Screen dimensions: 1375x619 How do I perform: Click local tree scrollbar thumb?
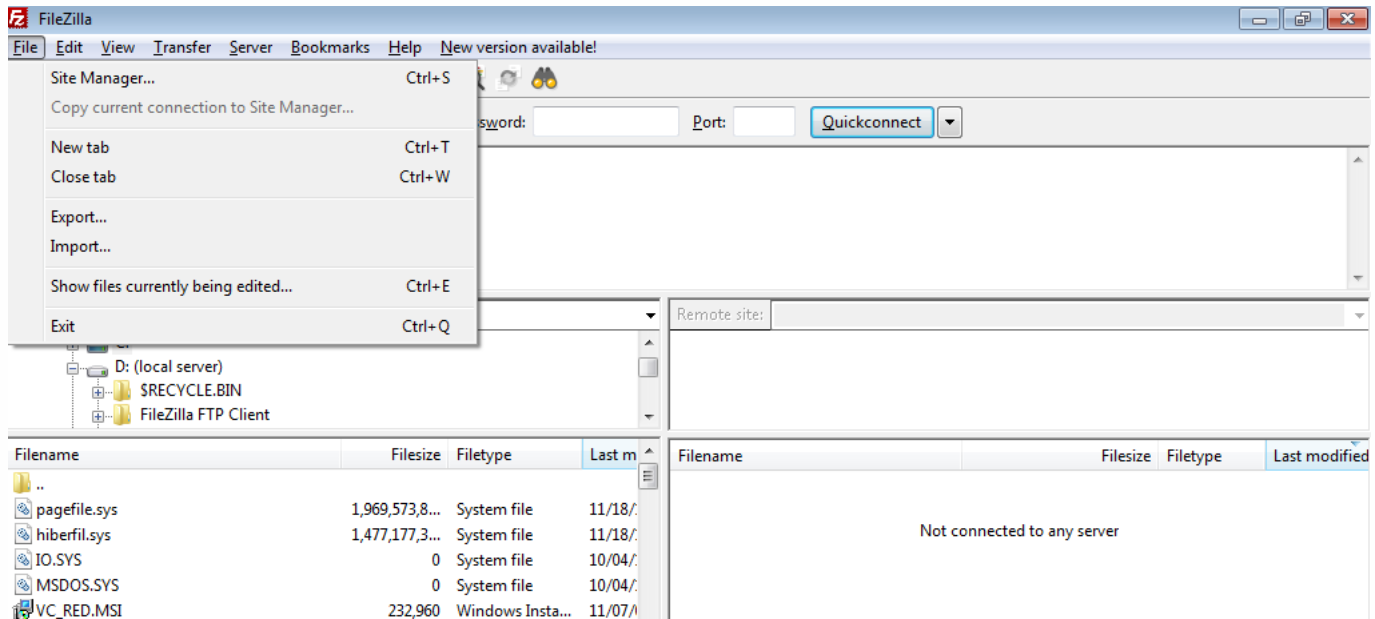point(649,367)
